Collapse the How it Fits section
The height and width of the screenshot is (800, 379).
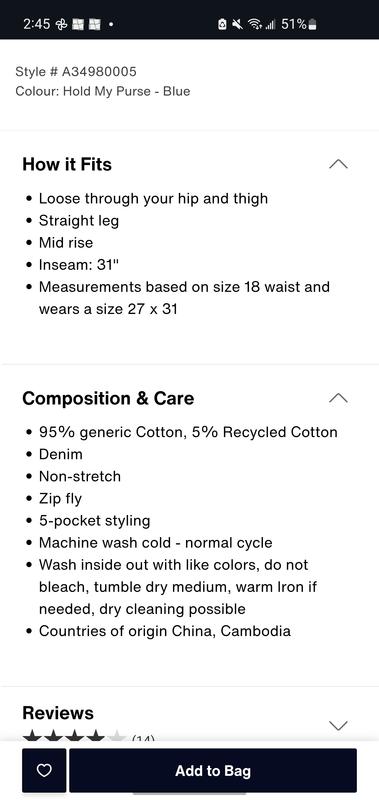coord(338,164)
